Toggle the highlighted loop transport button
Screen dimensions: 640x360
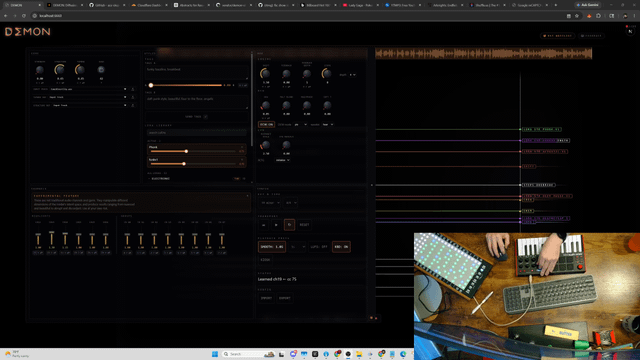pyautogui.click(x=289, y=225)
